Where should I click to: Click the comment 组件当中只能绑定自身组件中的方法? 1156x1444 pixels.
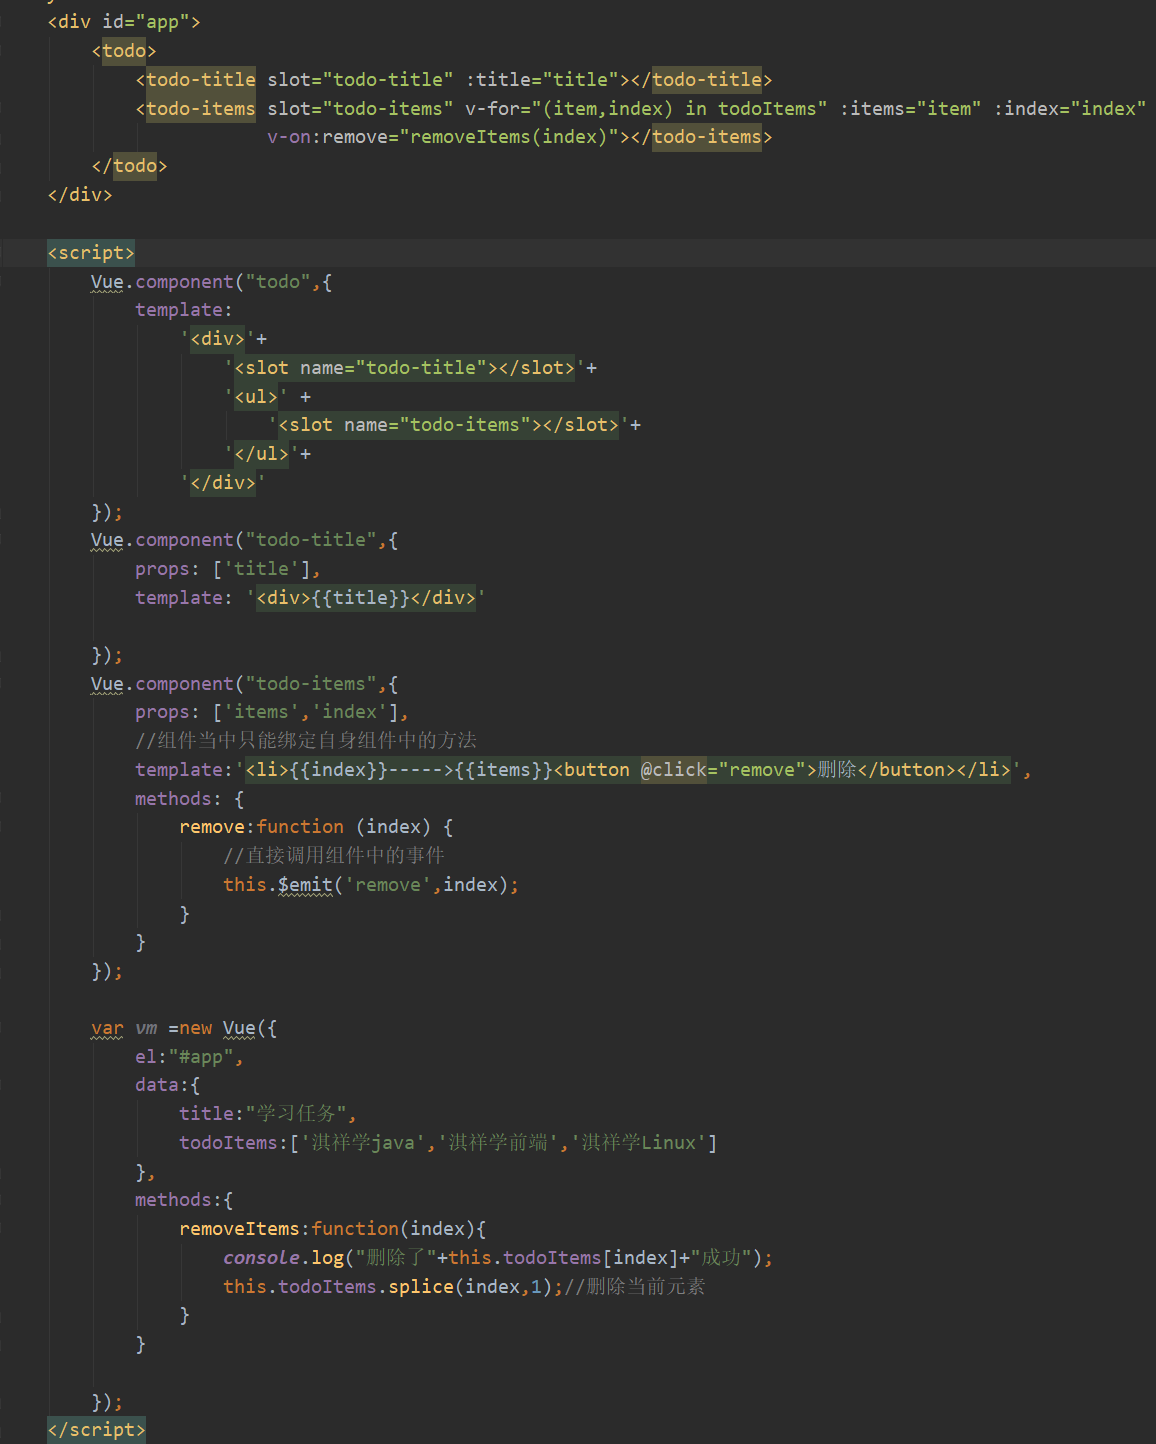[x=306, y=741]
